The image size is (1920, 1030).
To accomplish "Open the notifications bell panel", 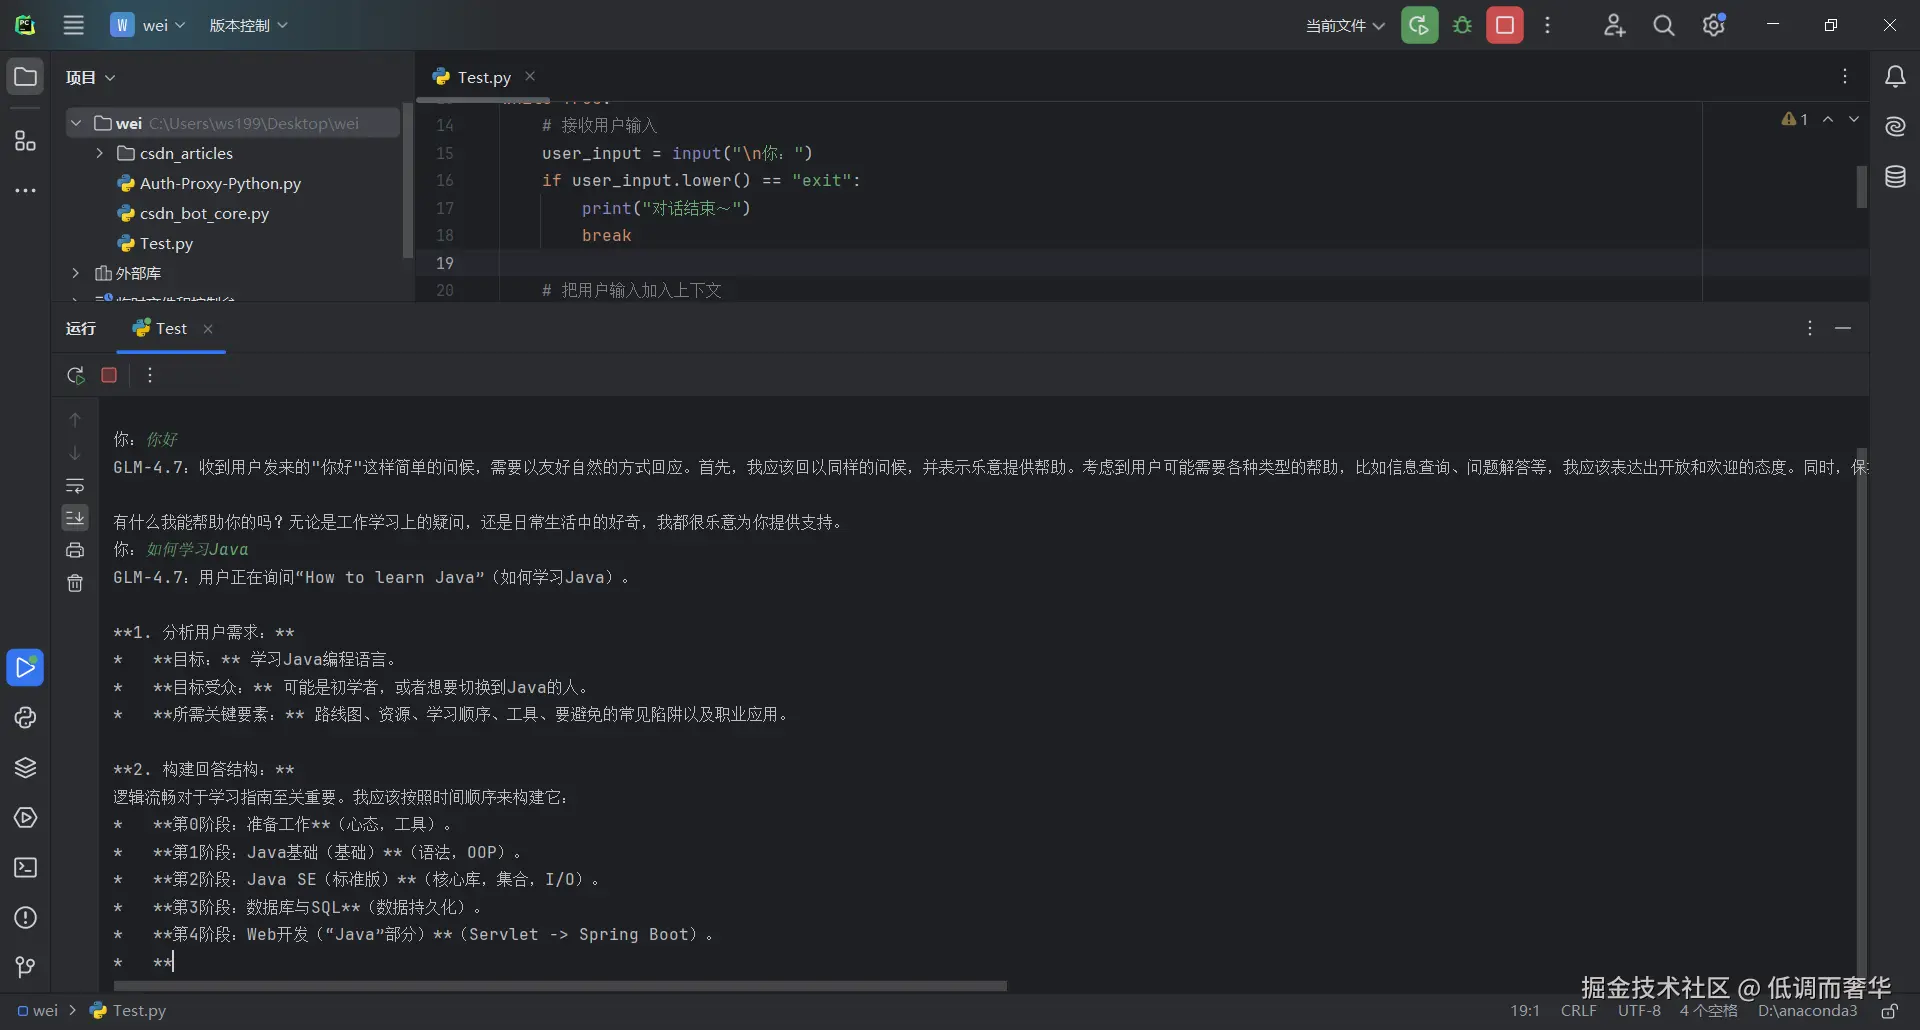I will click(1895, 77).
